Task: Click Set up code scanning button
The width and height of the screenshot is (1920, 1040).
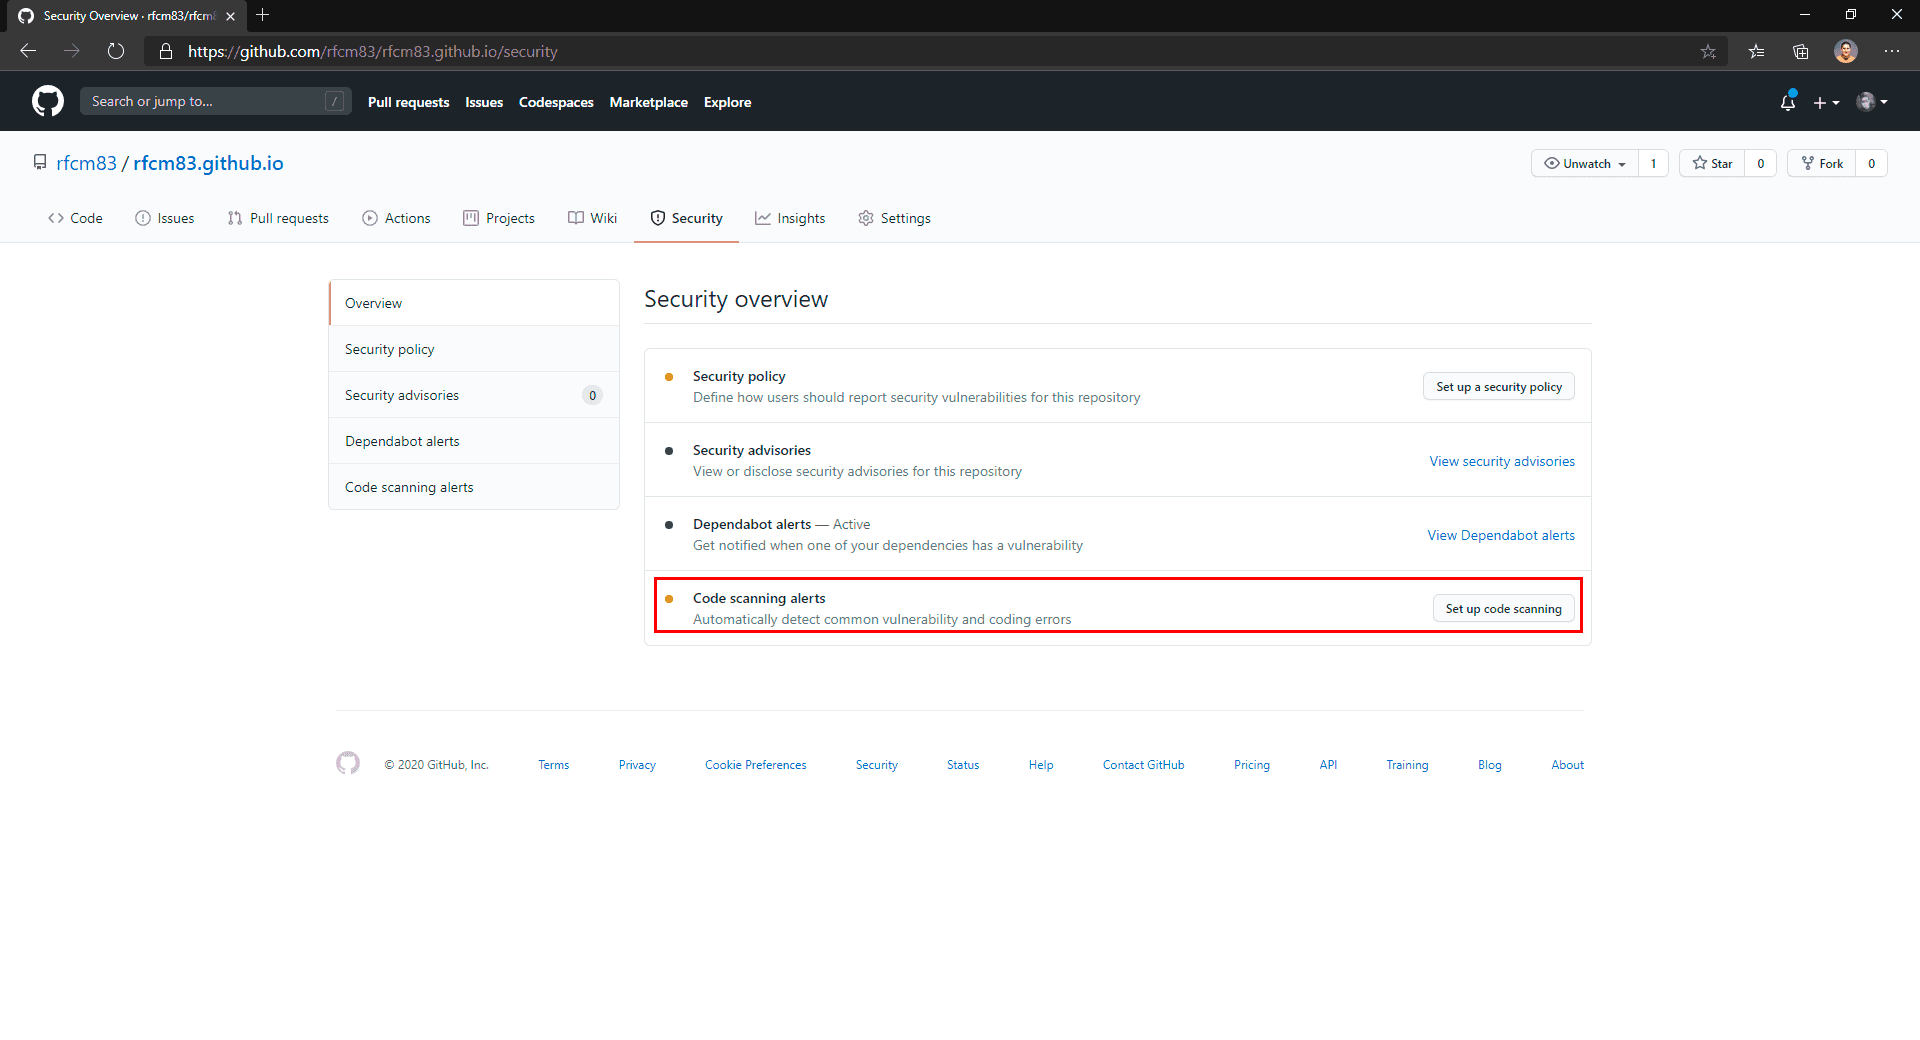Action: 1503,609
